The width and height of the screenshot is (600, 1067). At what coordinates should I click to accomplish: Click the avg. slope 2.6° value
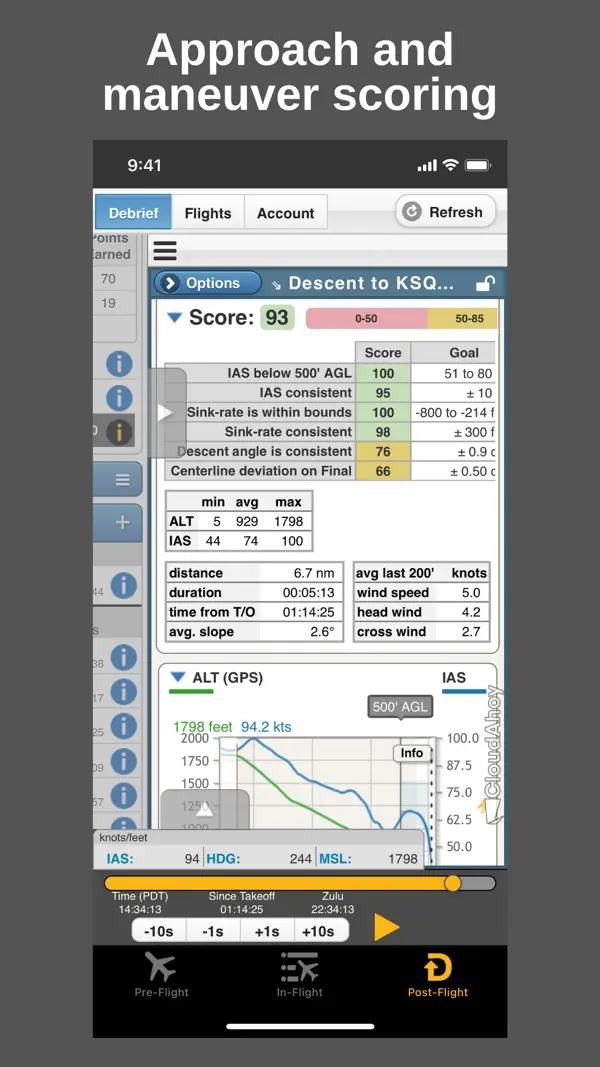click(x=322, y=631)
